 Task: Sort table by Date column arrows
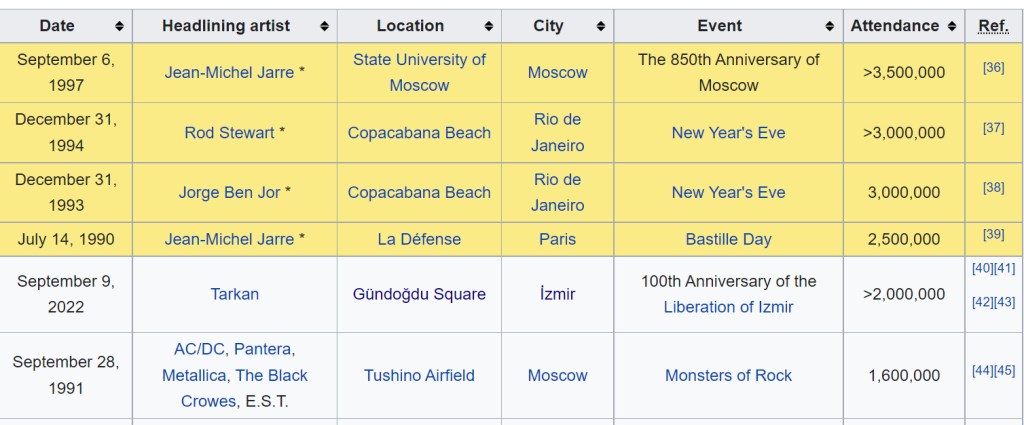coord(120,26)
